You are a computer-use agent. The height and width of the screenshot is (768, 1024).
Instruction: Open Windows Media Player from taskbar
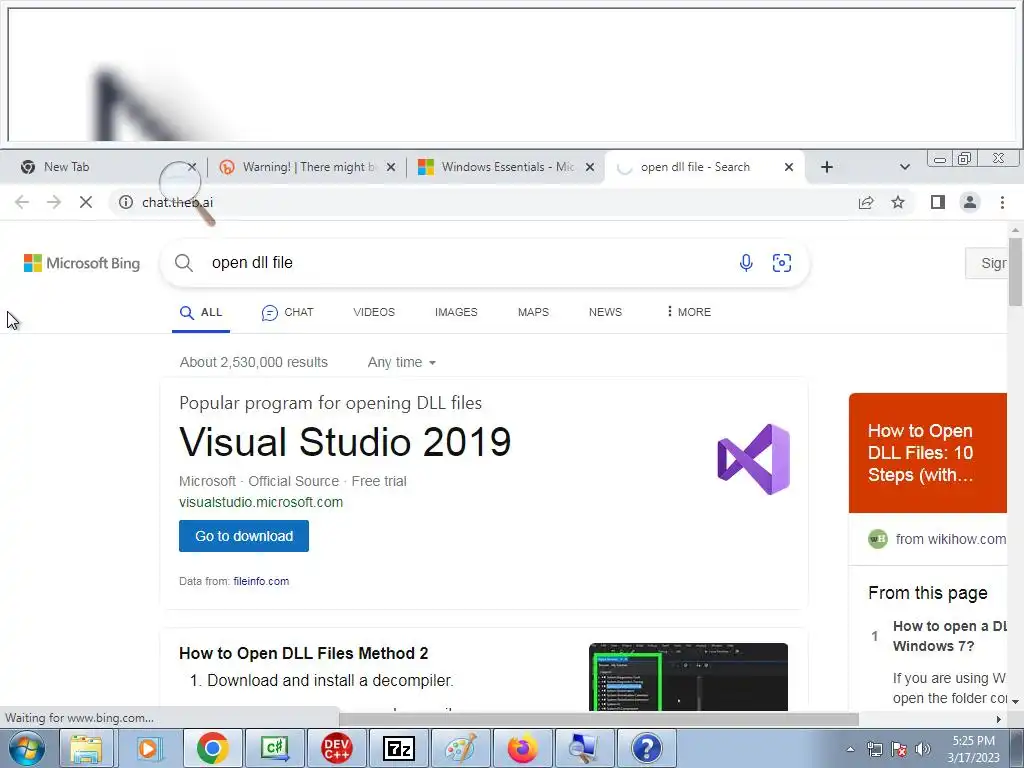149,748
